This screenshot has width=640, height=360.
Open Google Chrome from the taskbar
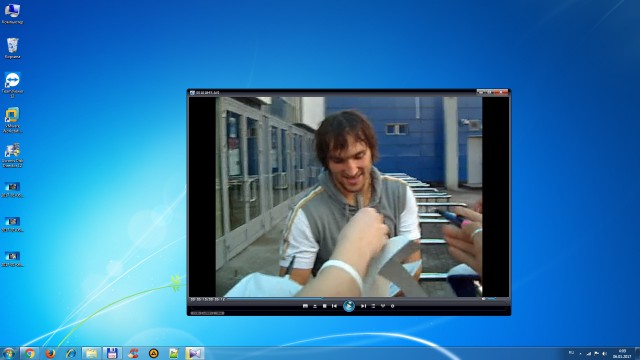pos(29,353)
